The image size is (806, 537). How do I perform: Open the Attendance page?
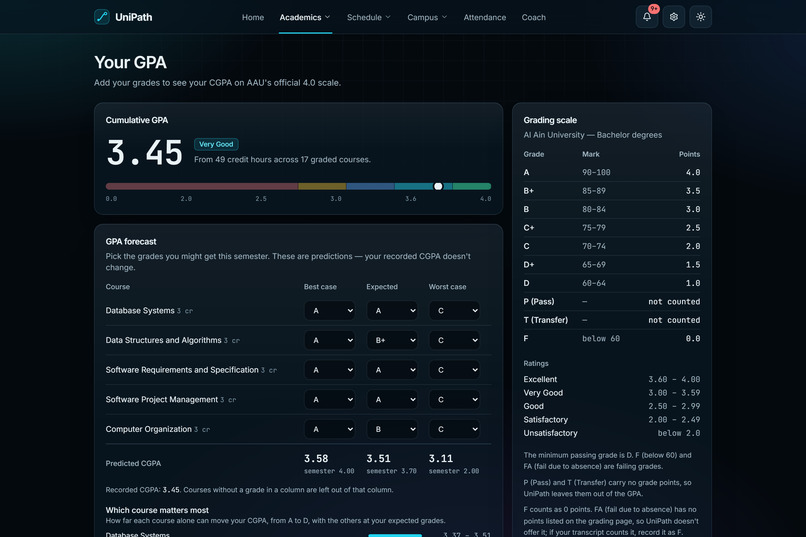485,17
